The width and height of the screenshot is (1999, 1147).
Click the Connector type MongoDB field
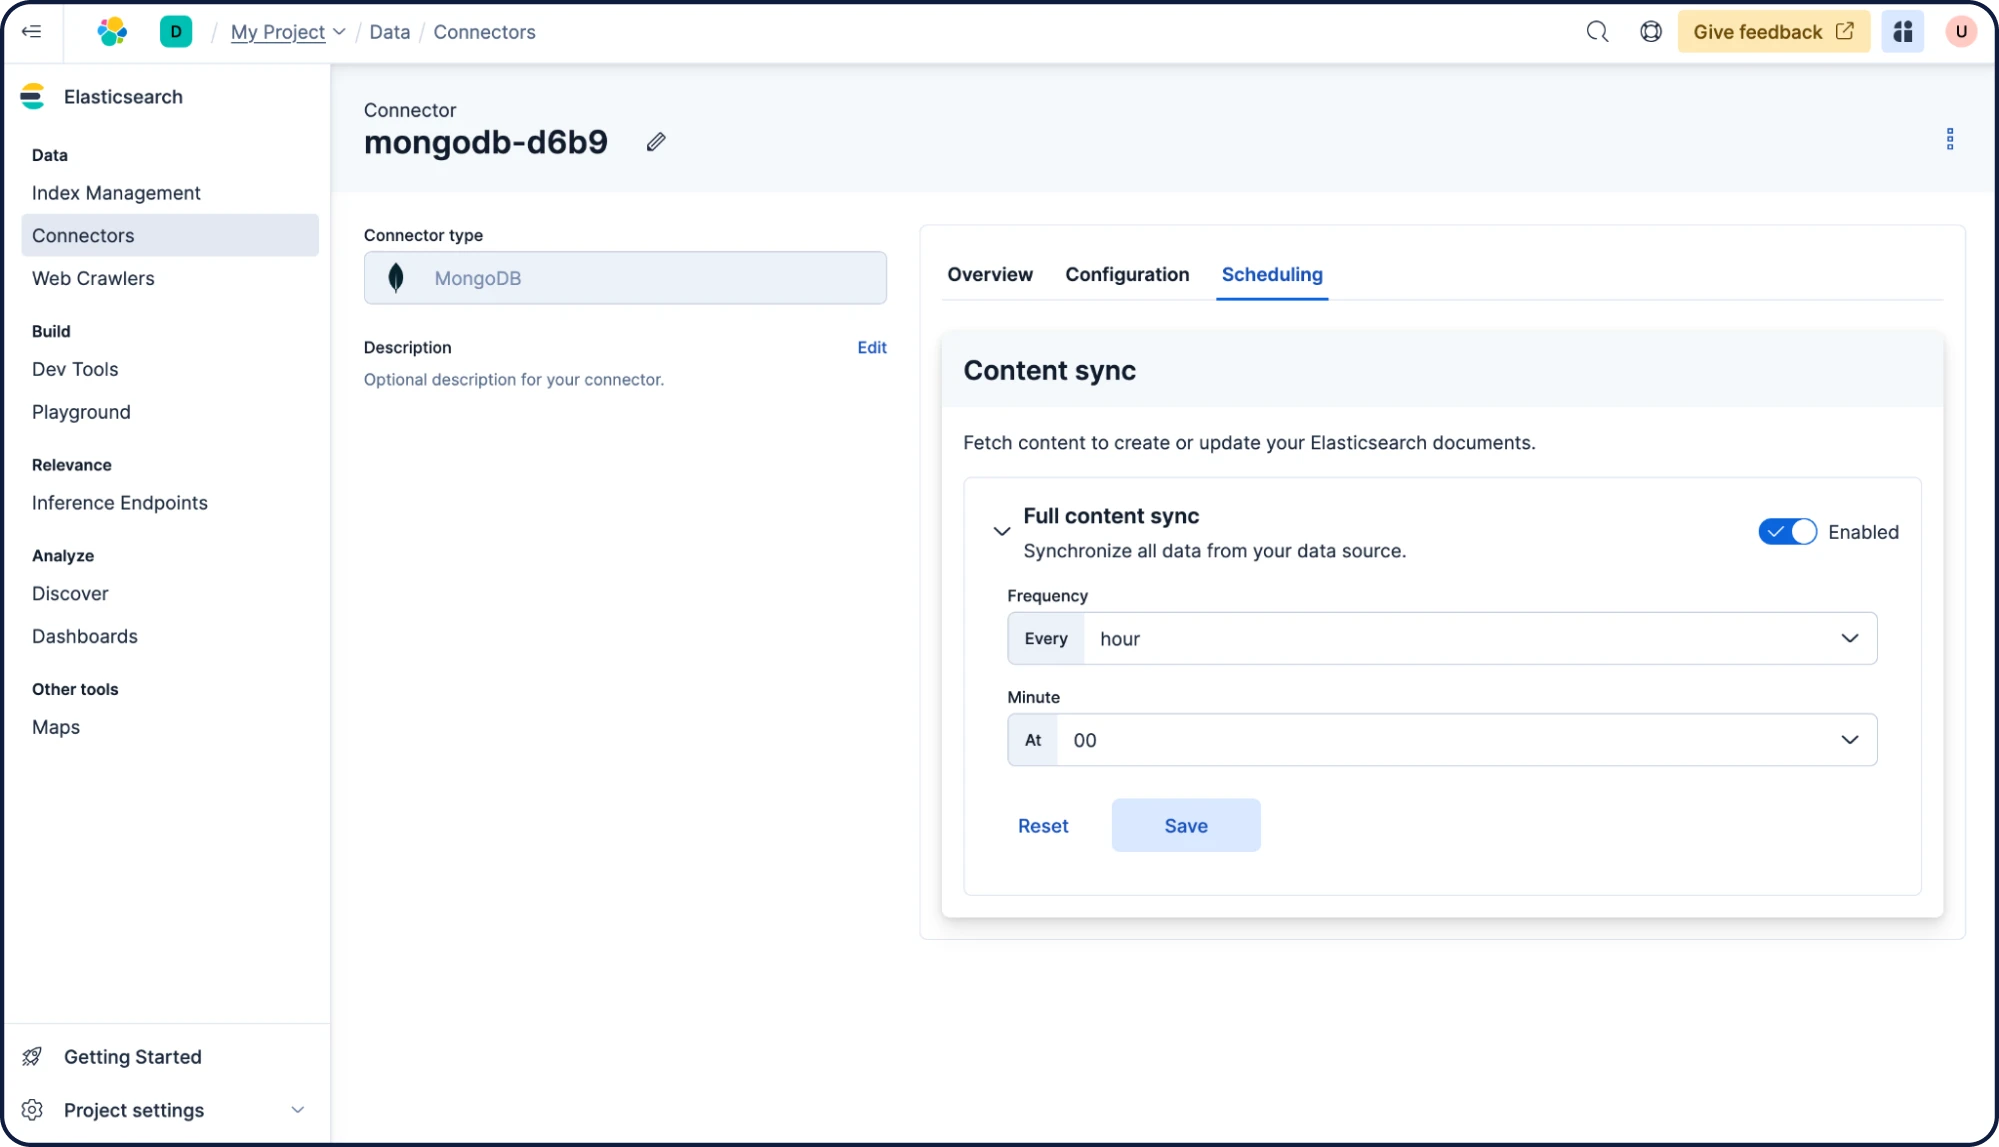click(625, 278)
